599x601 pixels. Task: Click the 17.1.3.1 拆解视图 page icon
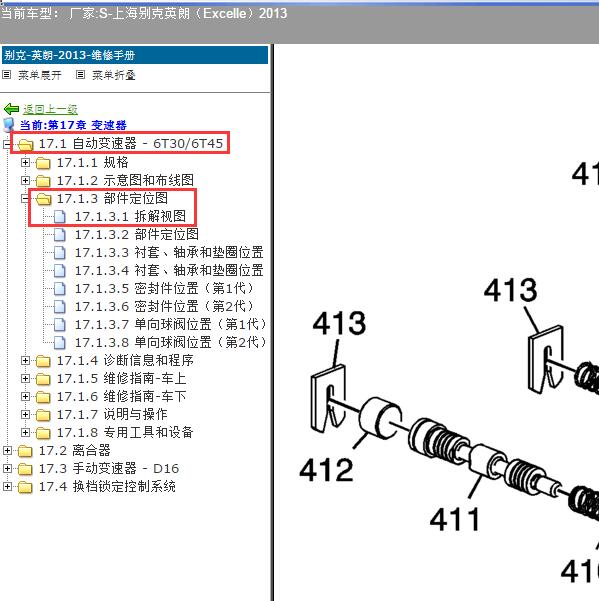pos(59,217)
